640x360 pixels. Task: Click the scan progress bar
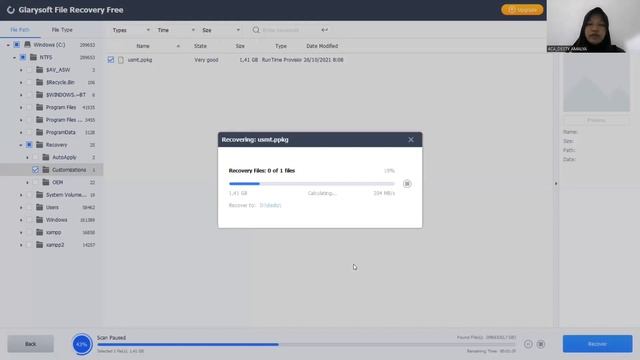point(306,345)
